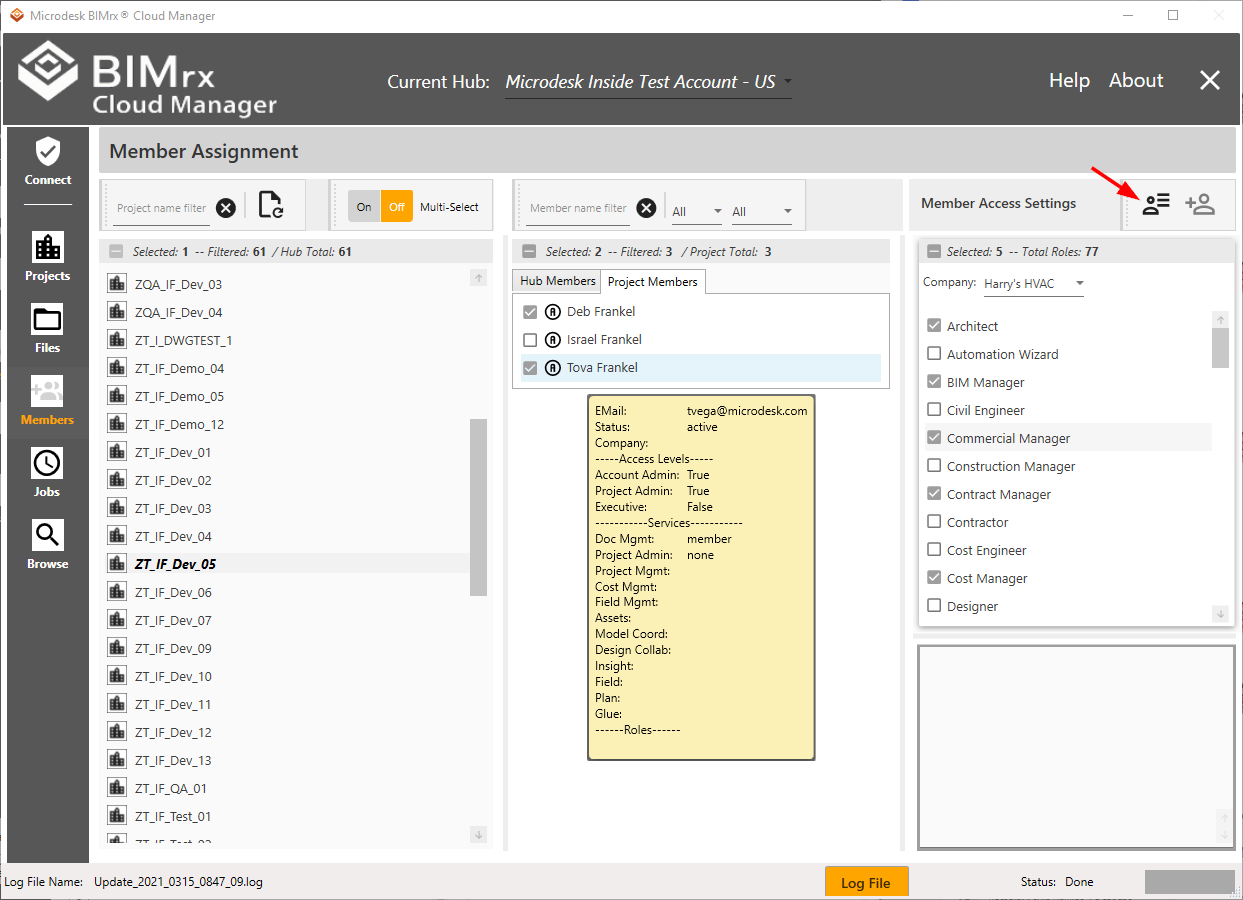
Task: Check the Civil Engineer role
Action: coord(934,410)
